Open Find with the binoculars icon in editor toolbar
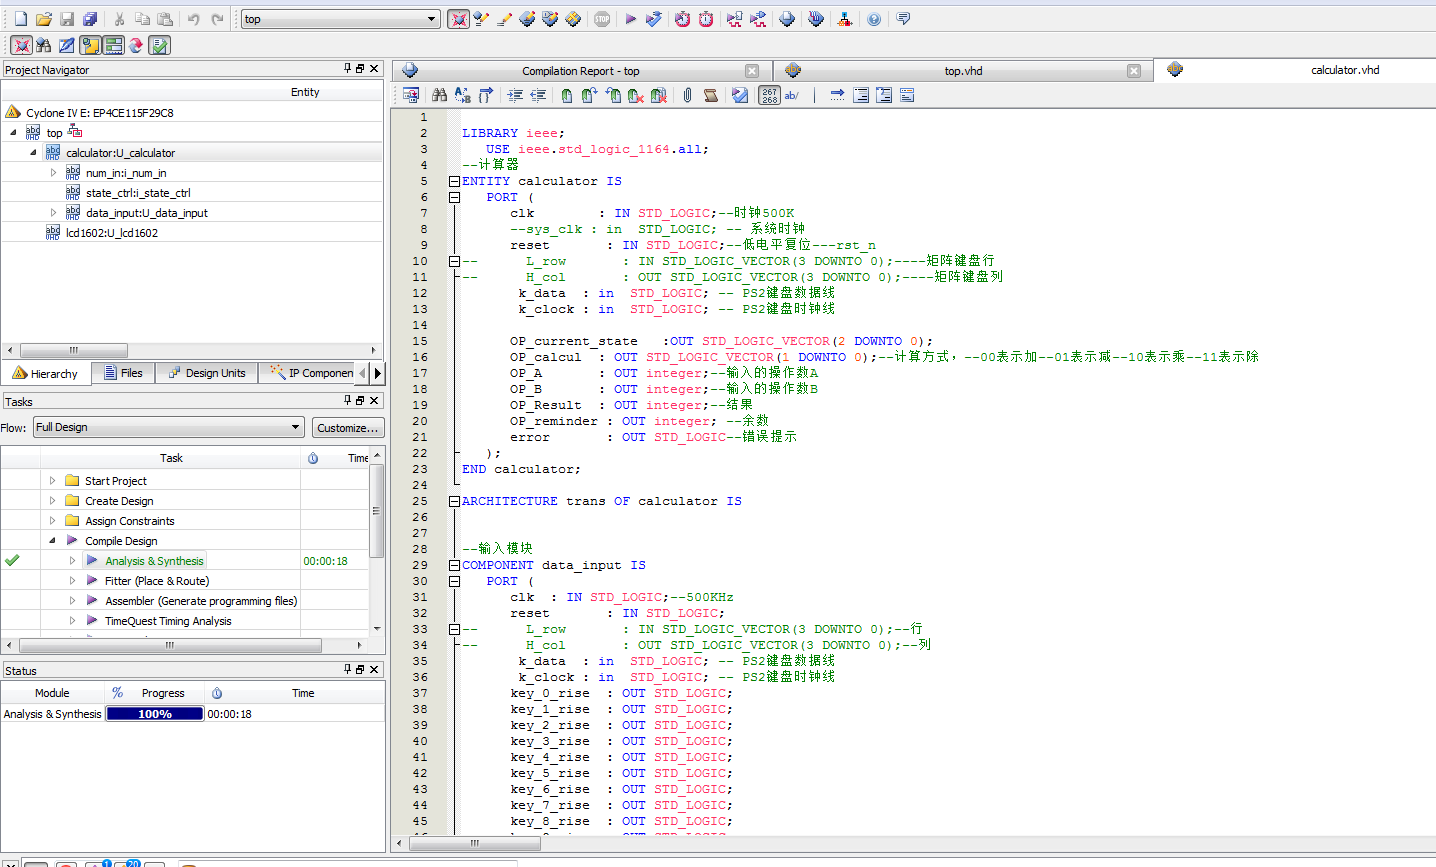 point(439,95)
